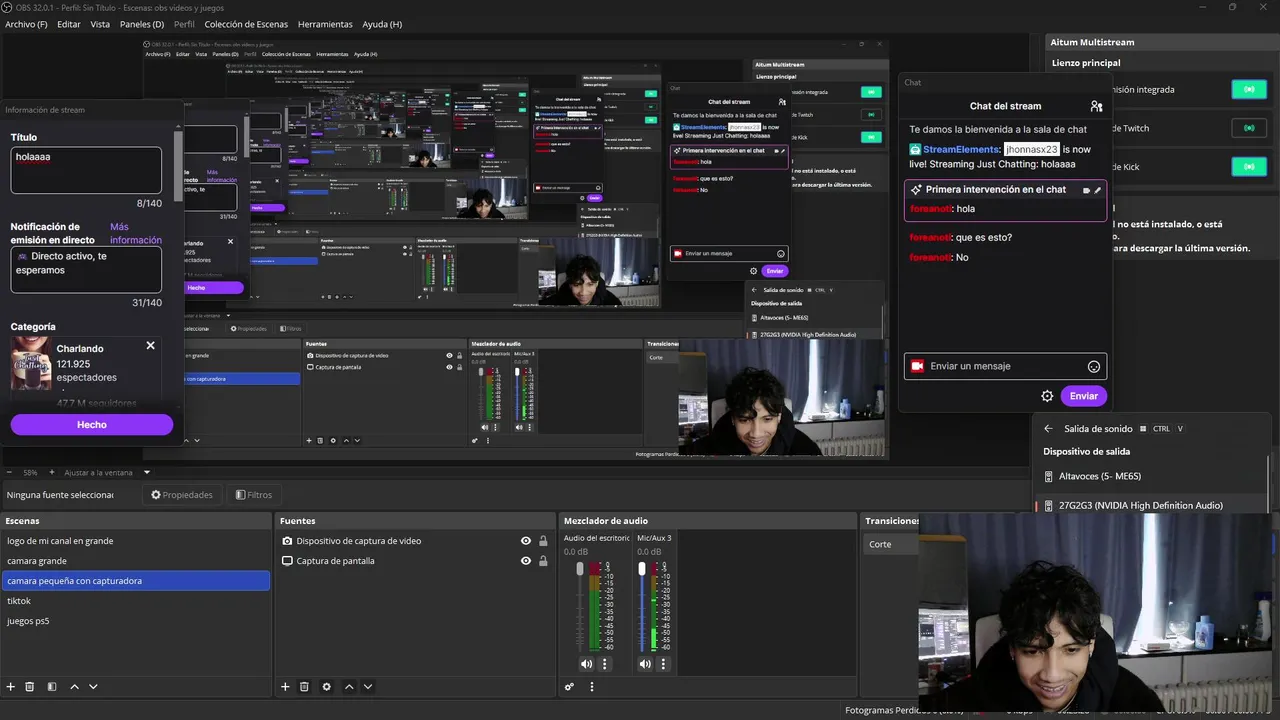
Task: Open Mic/Aux 3 three-dot options
Action: tap(663, 664)
